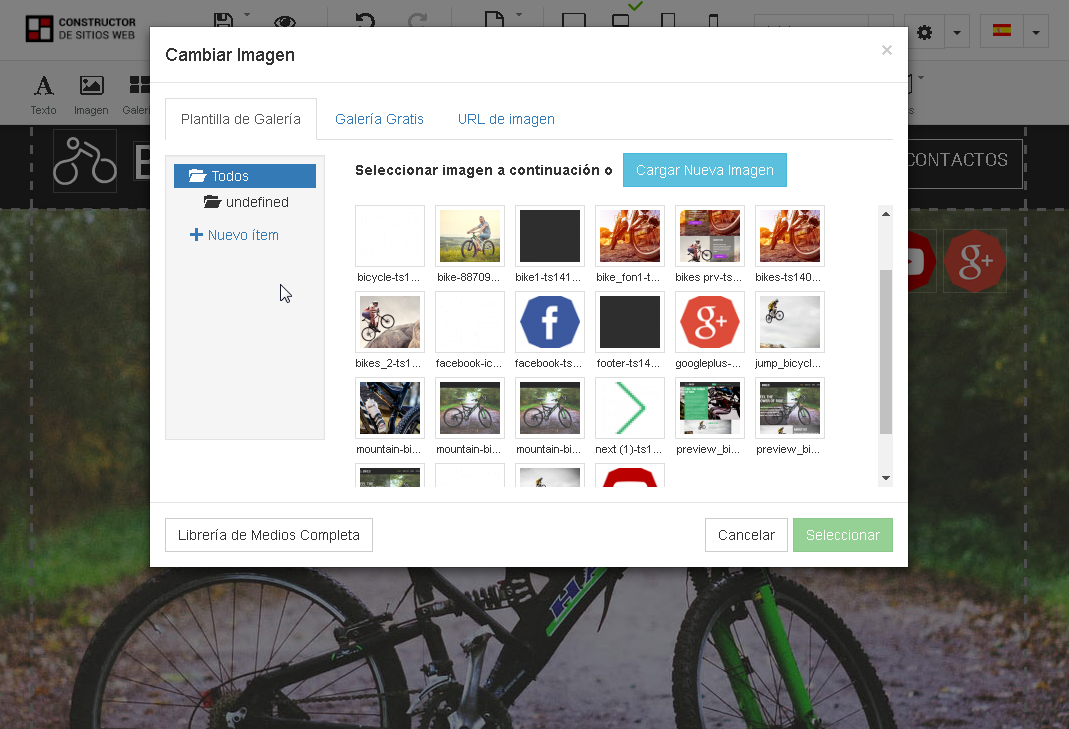Select the undefined folder in the tree
This screenshot has height=729, width=1069.
(246, 202)
